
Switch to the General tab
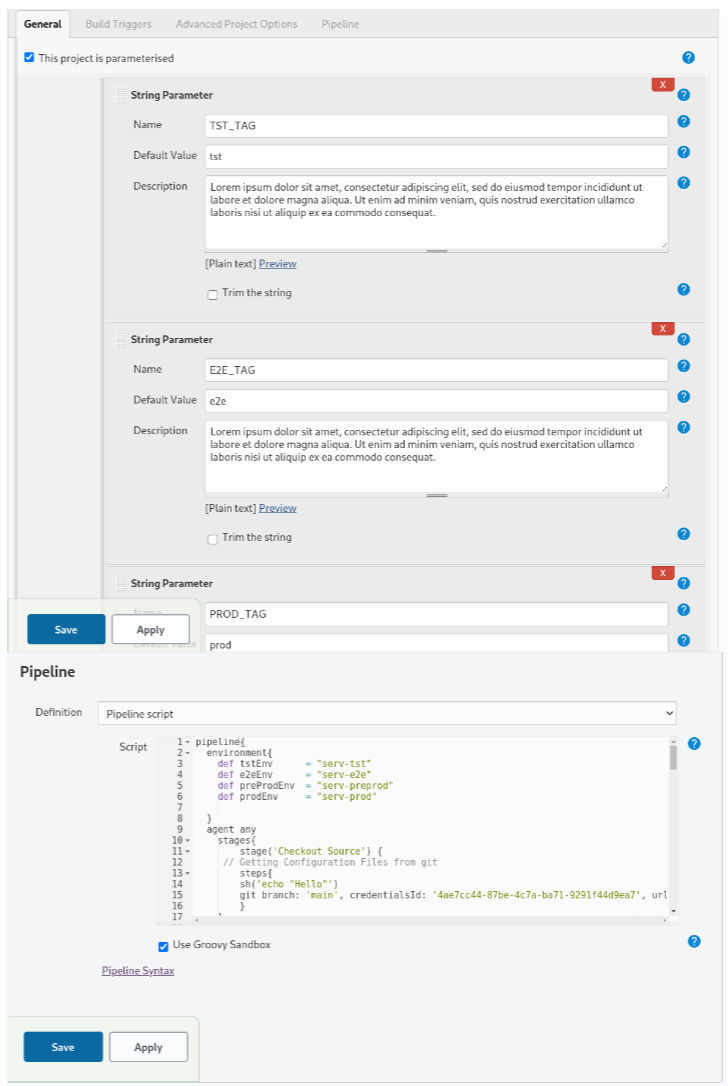click(x=43, y=24)
